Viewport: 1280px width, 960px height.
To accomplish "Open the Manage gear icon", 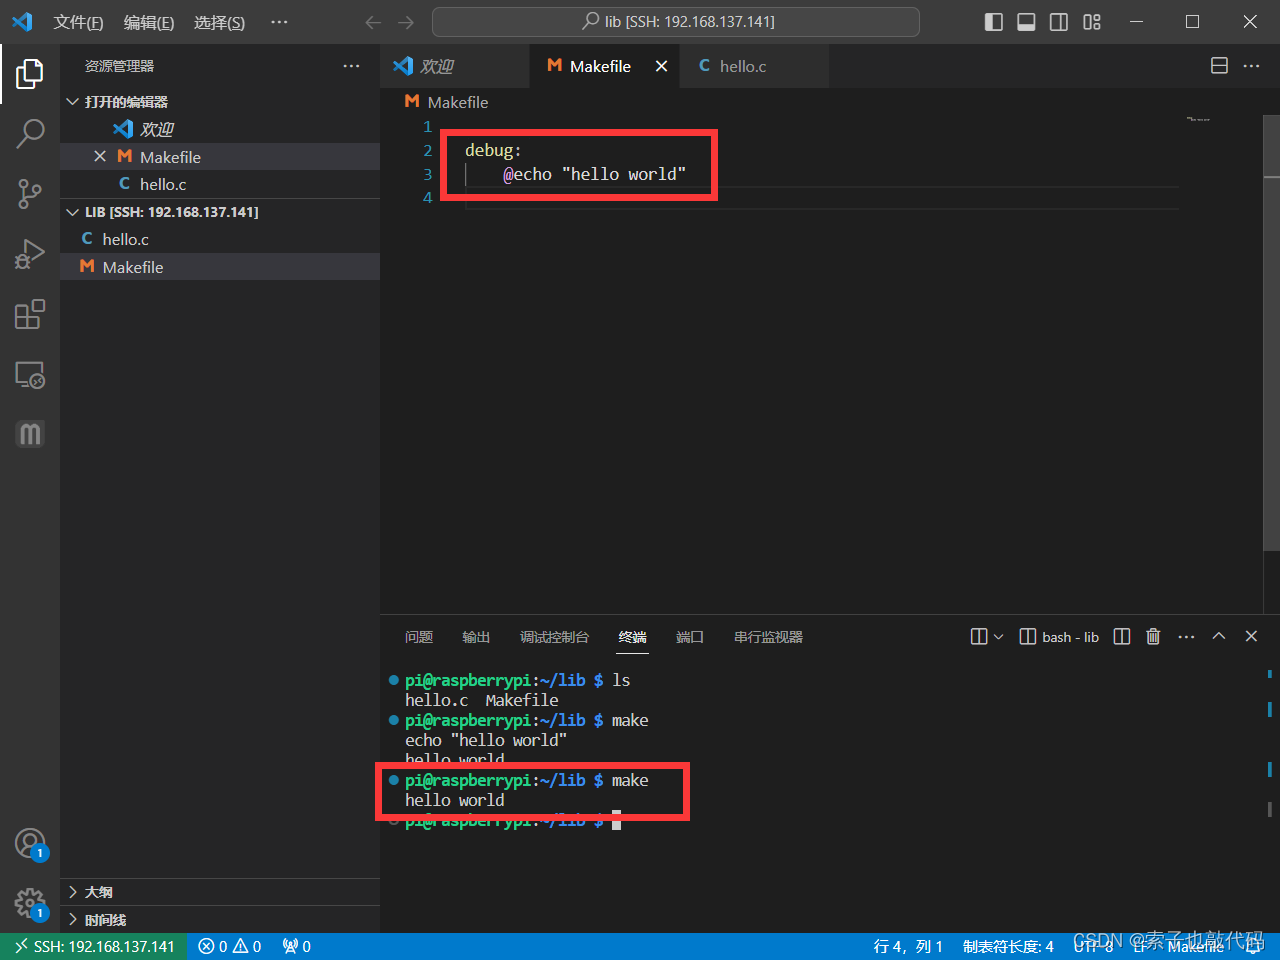I will pyautogui.click(x=30, y=904).
